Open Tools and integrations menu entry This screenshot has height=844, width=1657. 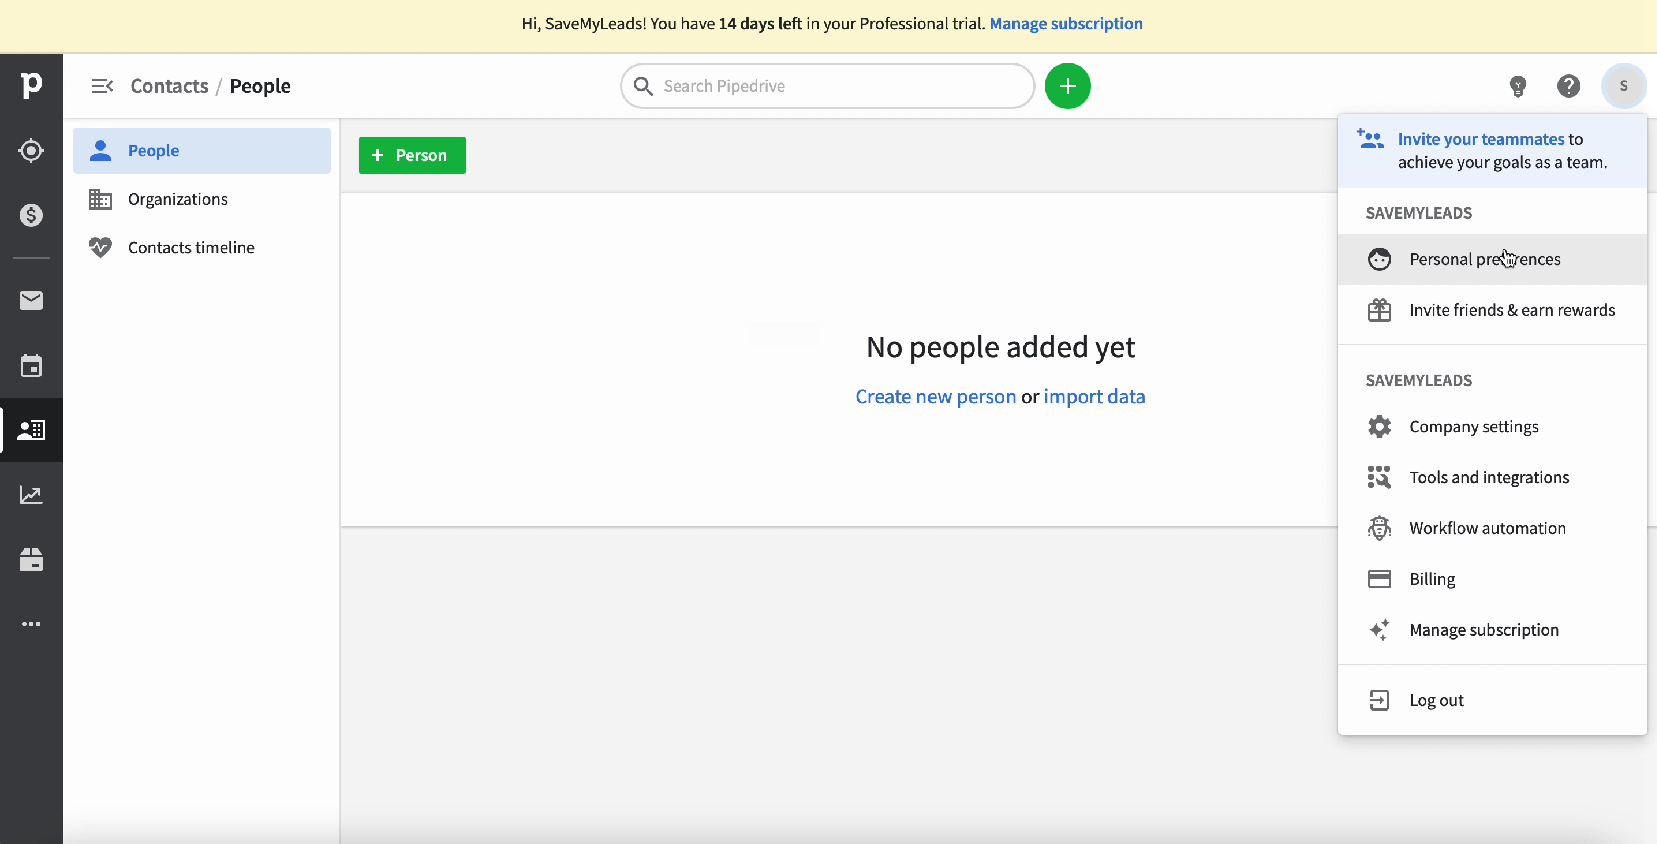[x=1492, y=477]
